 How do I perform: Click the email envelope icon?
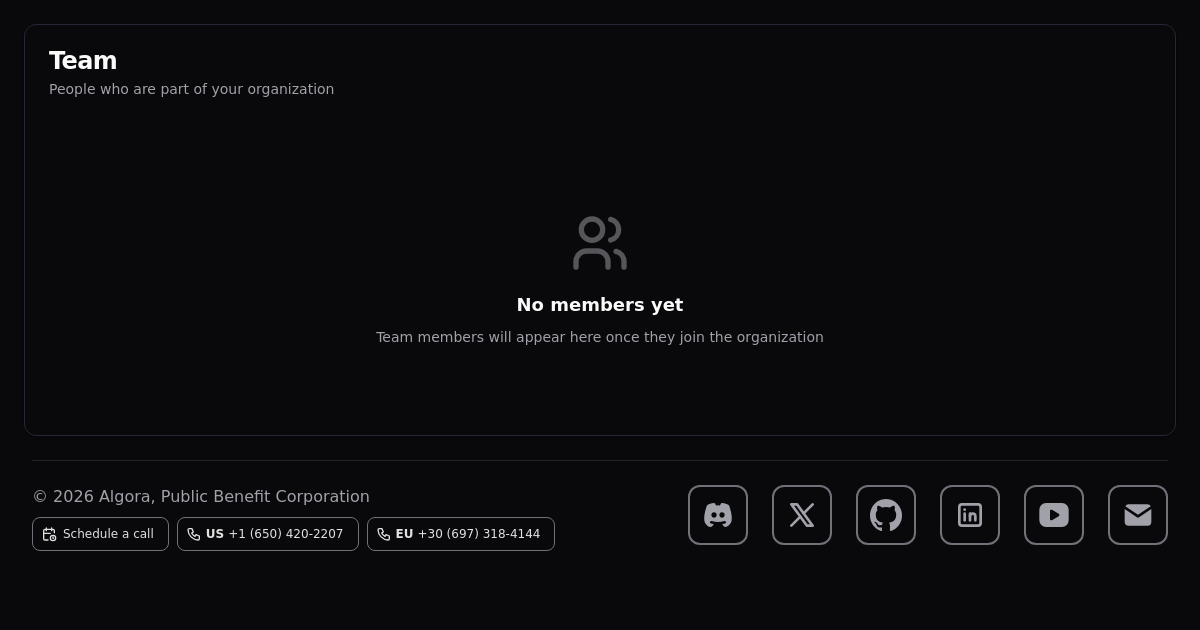1138,515
